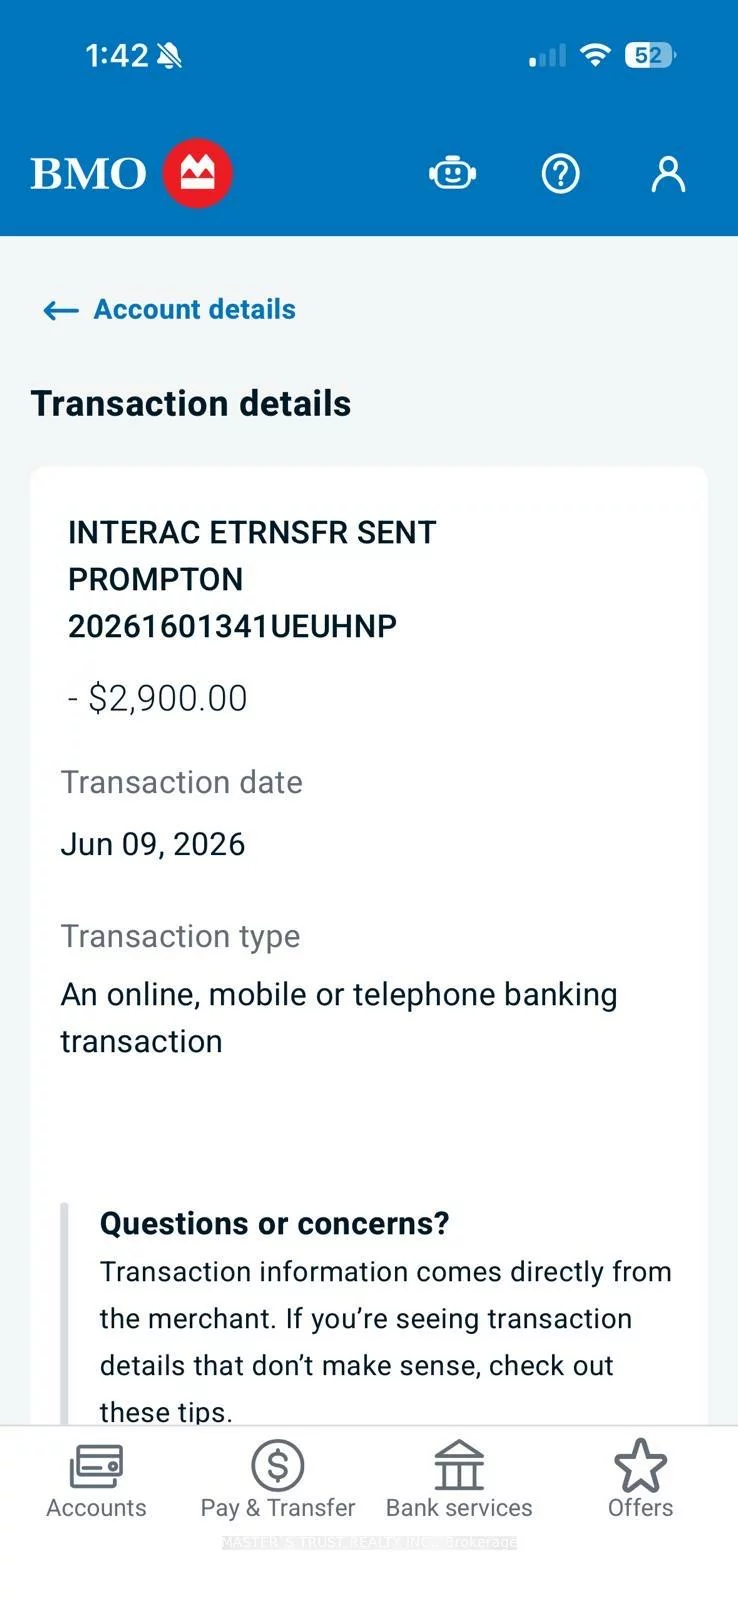This screenshot has height=1600, width=738.
Task: Select the -$2,900.00 transaction amount
Action: [x=157, y=698]
